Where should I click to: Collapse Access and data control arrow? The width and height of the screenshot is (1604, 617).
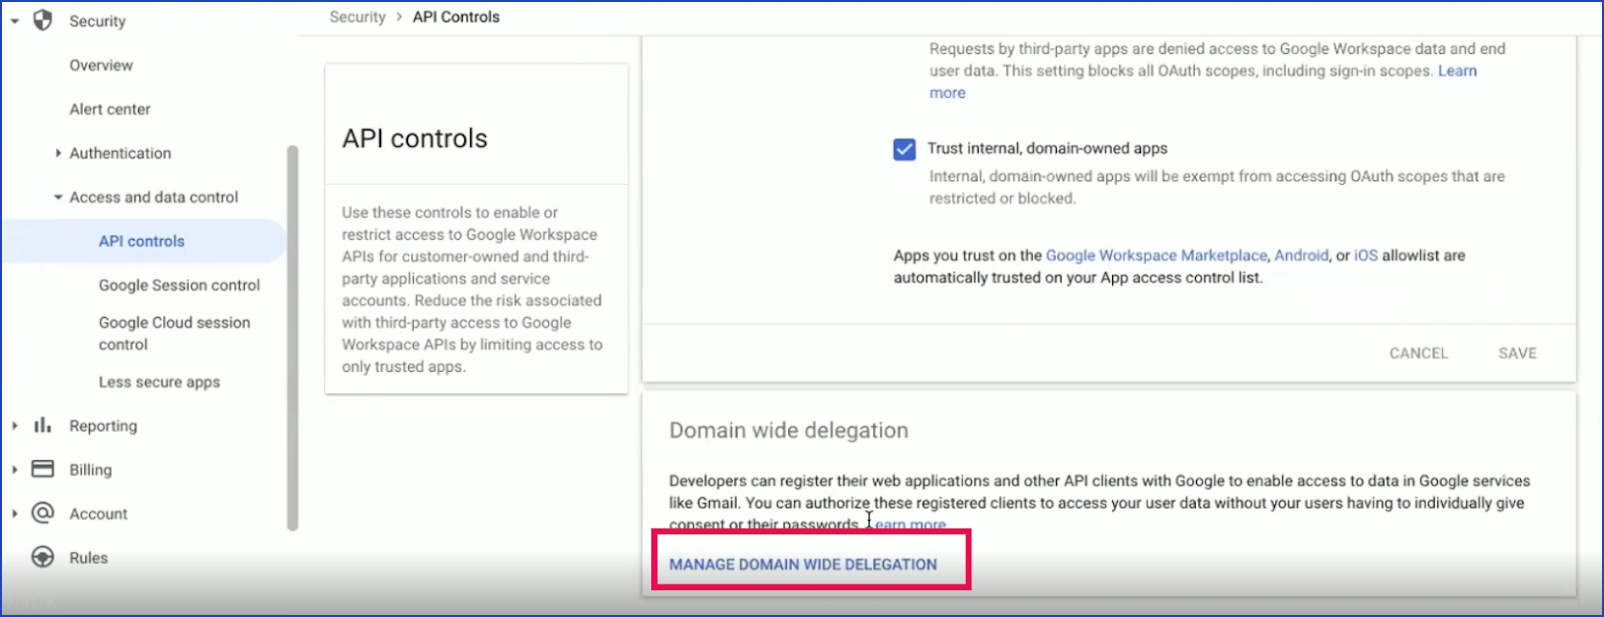tap(58, 197)
